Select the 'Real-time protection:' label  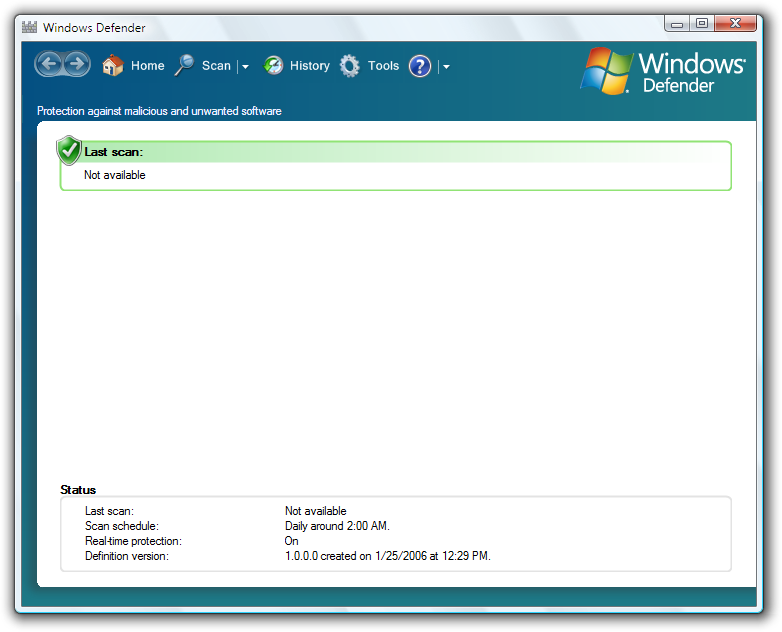point(133,541)
